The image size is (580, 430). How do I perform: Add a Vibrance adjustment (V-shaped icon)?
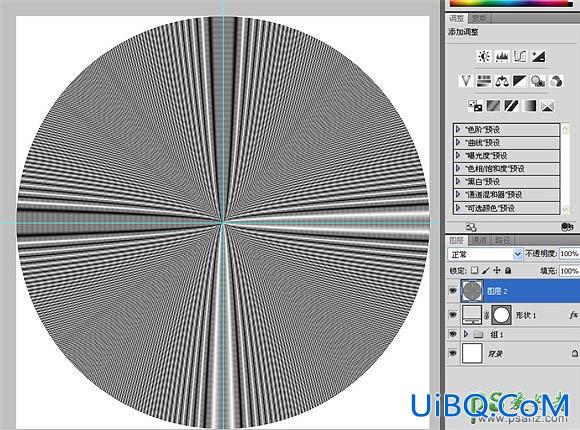tap(465, 81)
